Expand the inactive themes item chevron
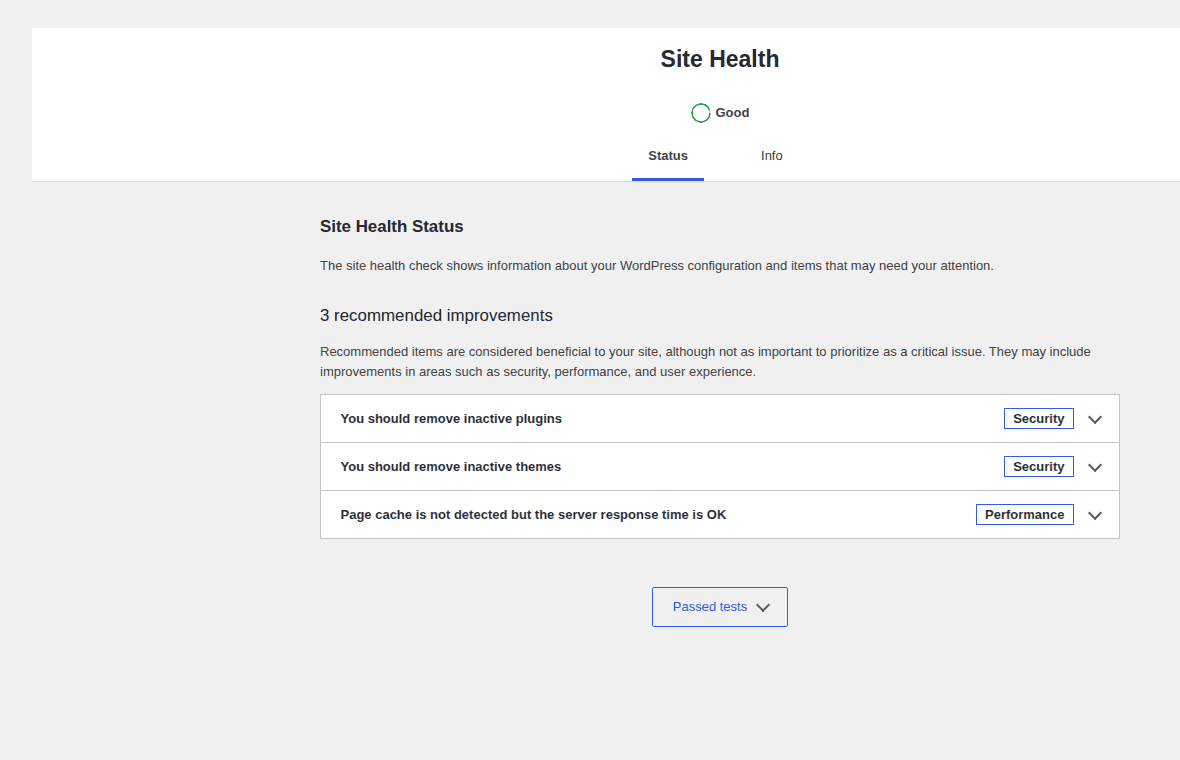Image resolution: width=1180 pixels, height=760 pixels. click(x=1095, y=467)
